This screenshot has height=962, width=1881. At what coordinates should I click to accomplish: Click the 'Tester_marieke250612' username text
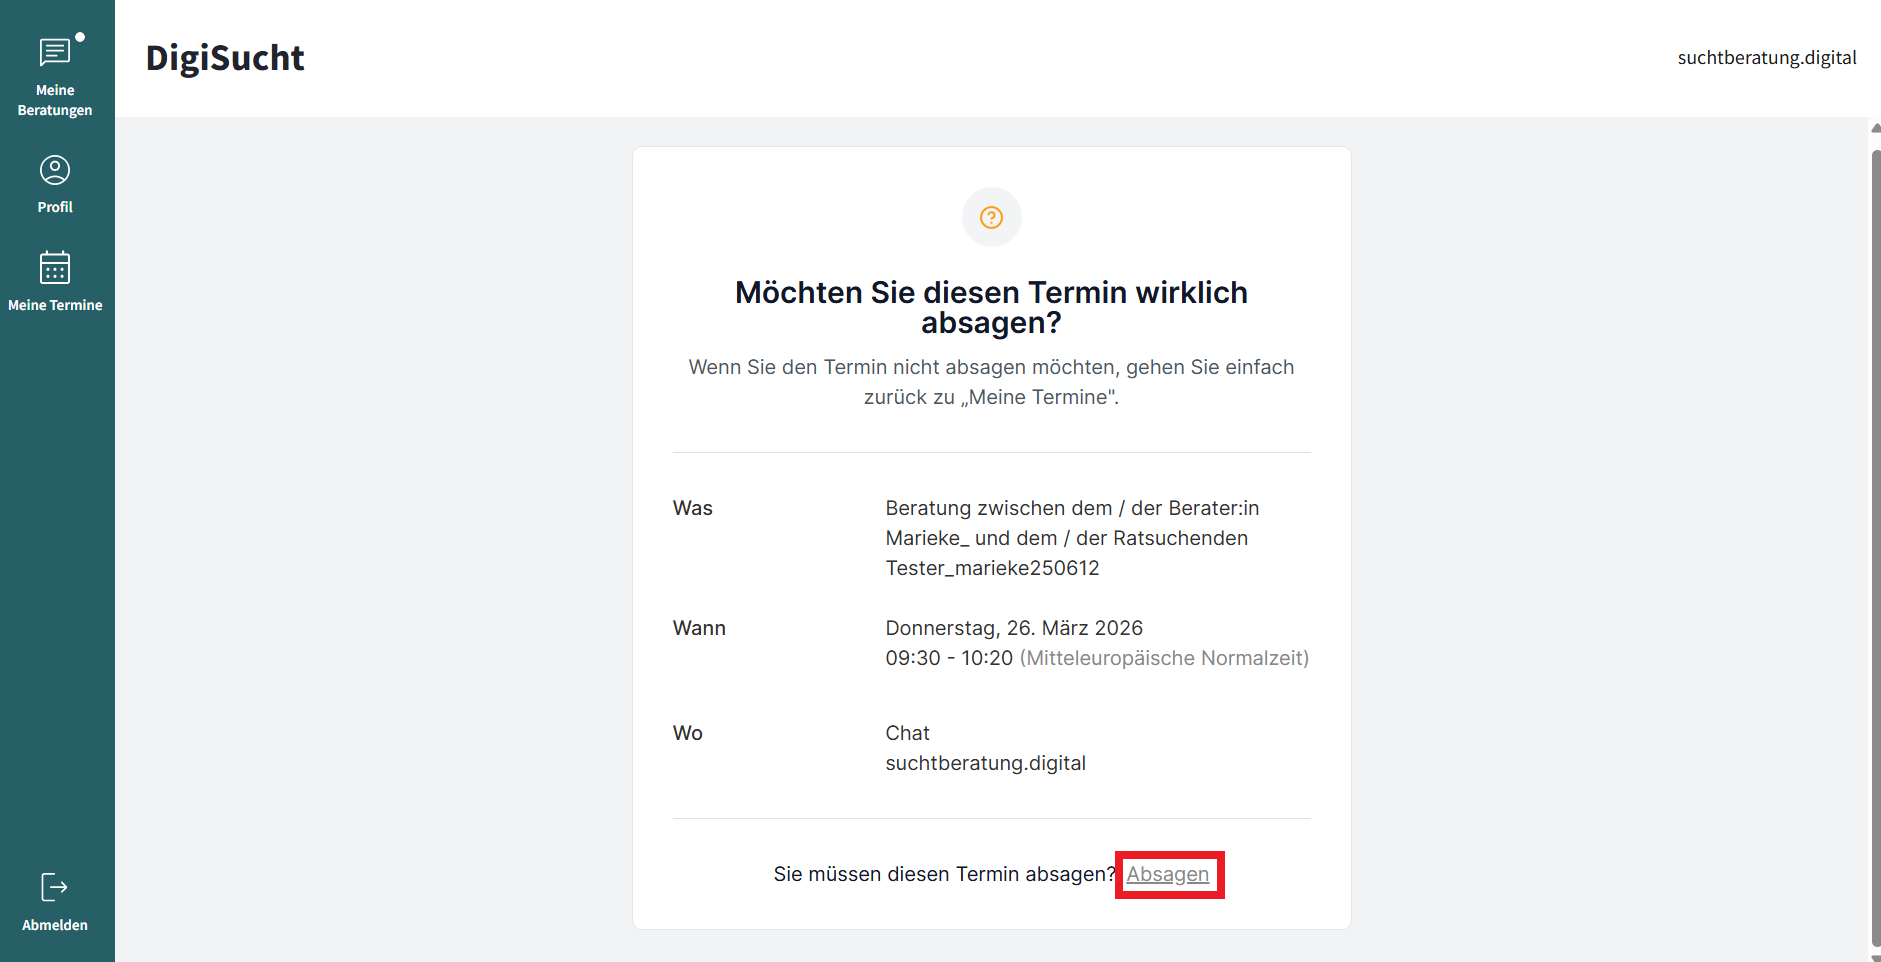click(992, 568)
